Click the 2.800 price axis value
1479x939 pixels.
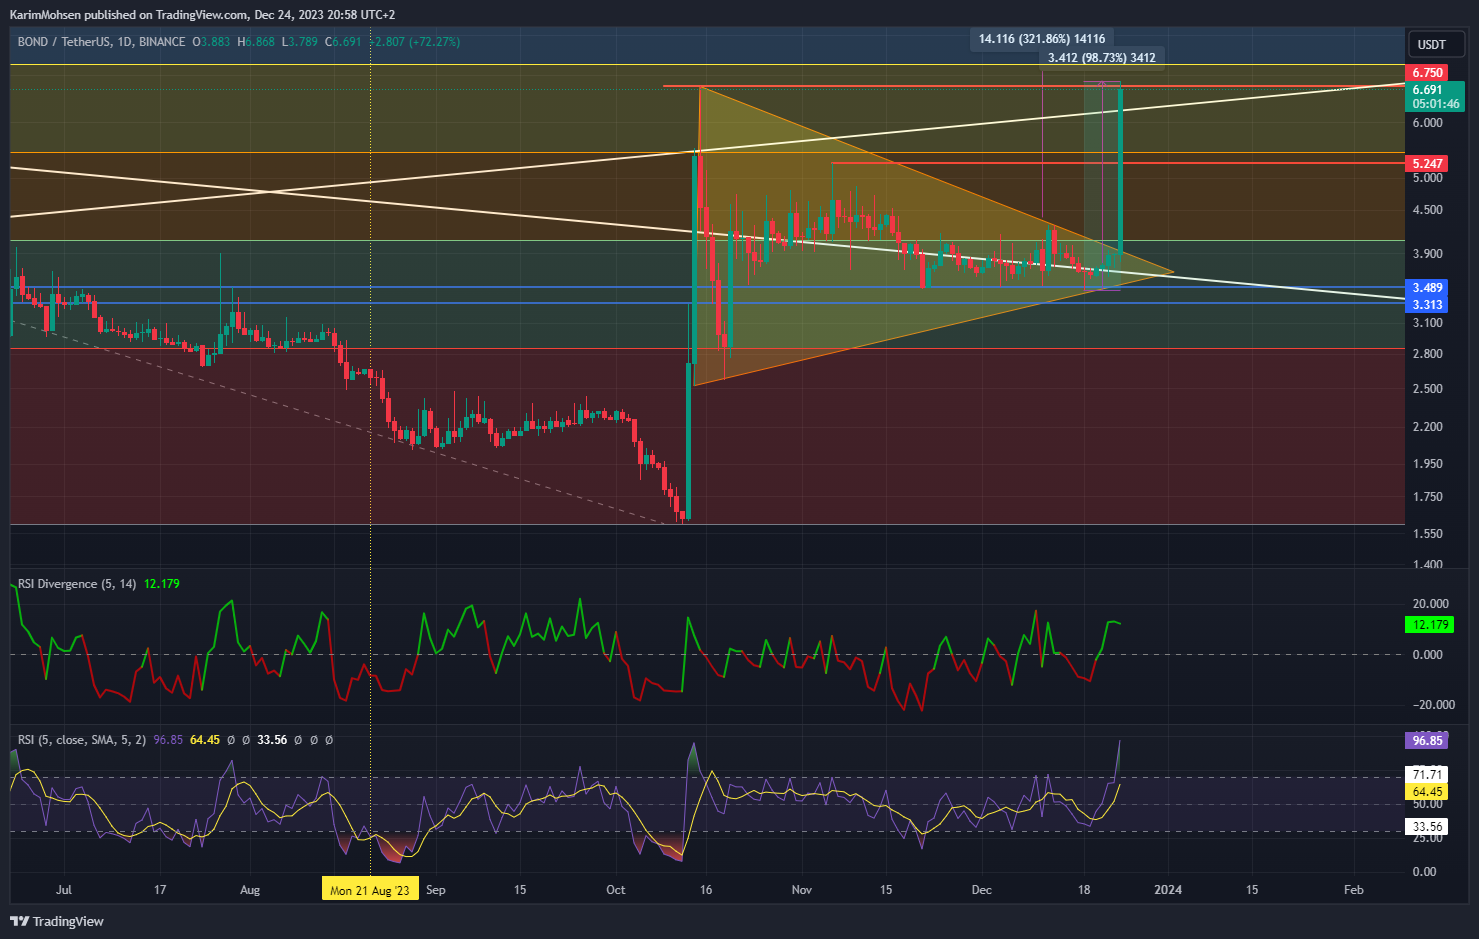coord(1428,354)
